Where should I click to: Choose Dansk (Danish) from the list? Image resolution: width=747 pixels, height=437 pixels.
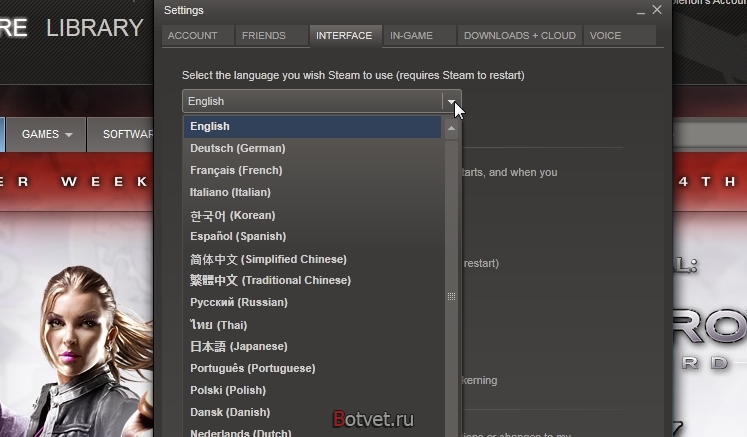point(312,412)
